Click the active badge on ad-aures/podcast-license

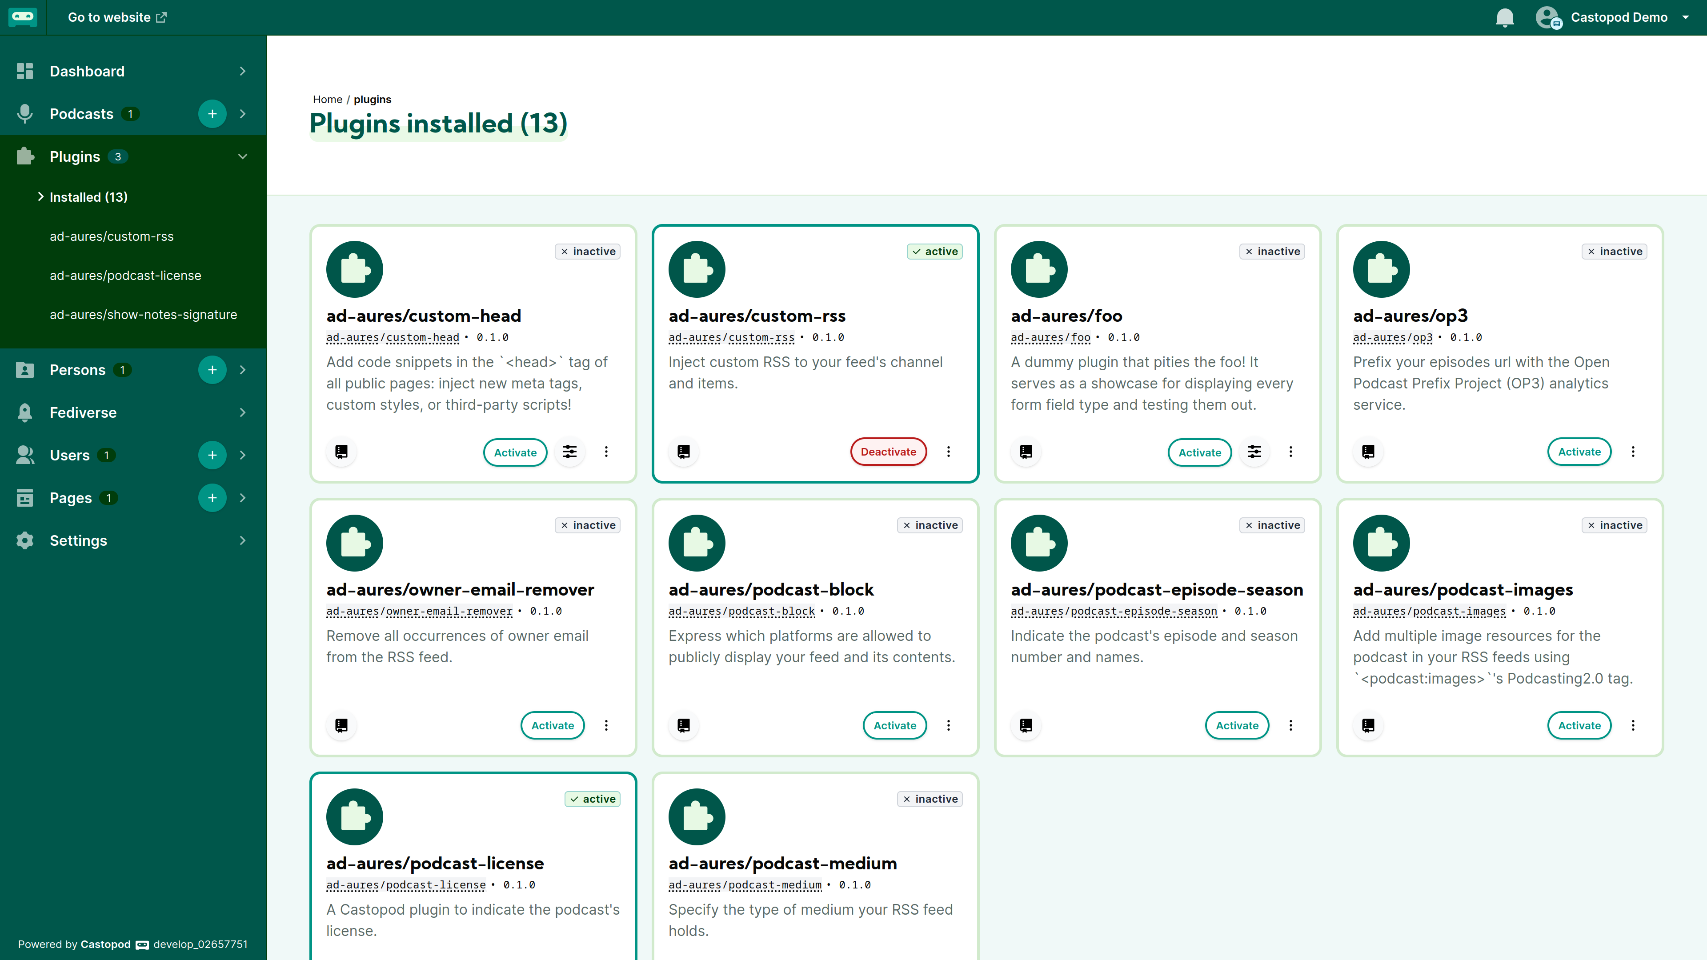click(x=592, y=799)
